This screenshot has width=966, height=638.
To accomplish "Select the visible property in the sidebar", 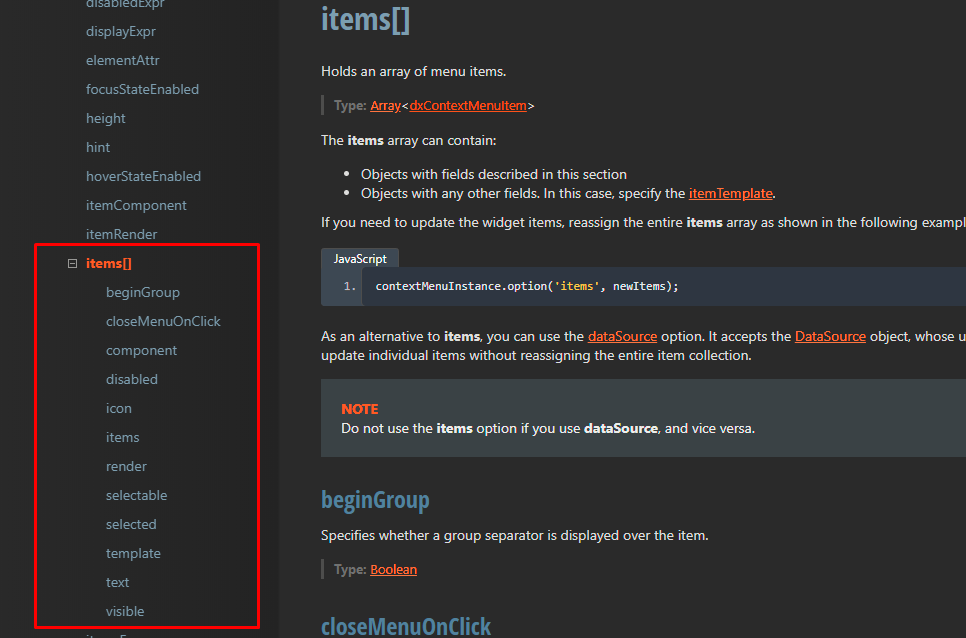I will pos(125,611).
